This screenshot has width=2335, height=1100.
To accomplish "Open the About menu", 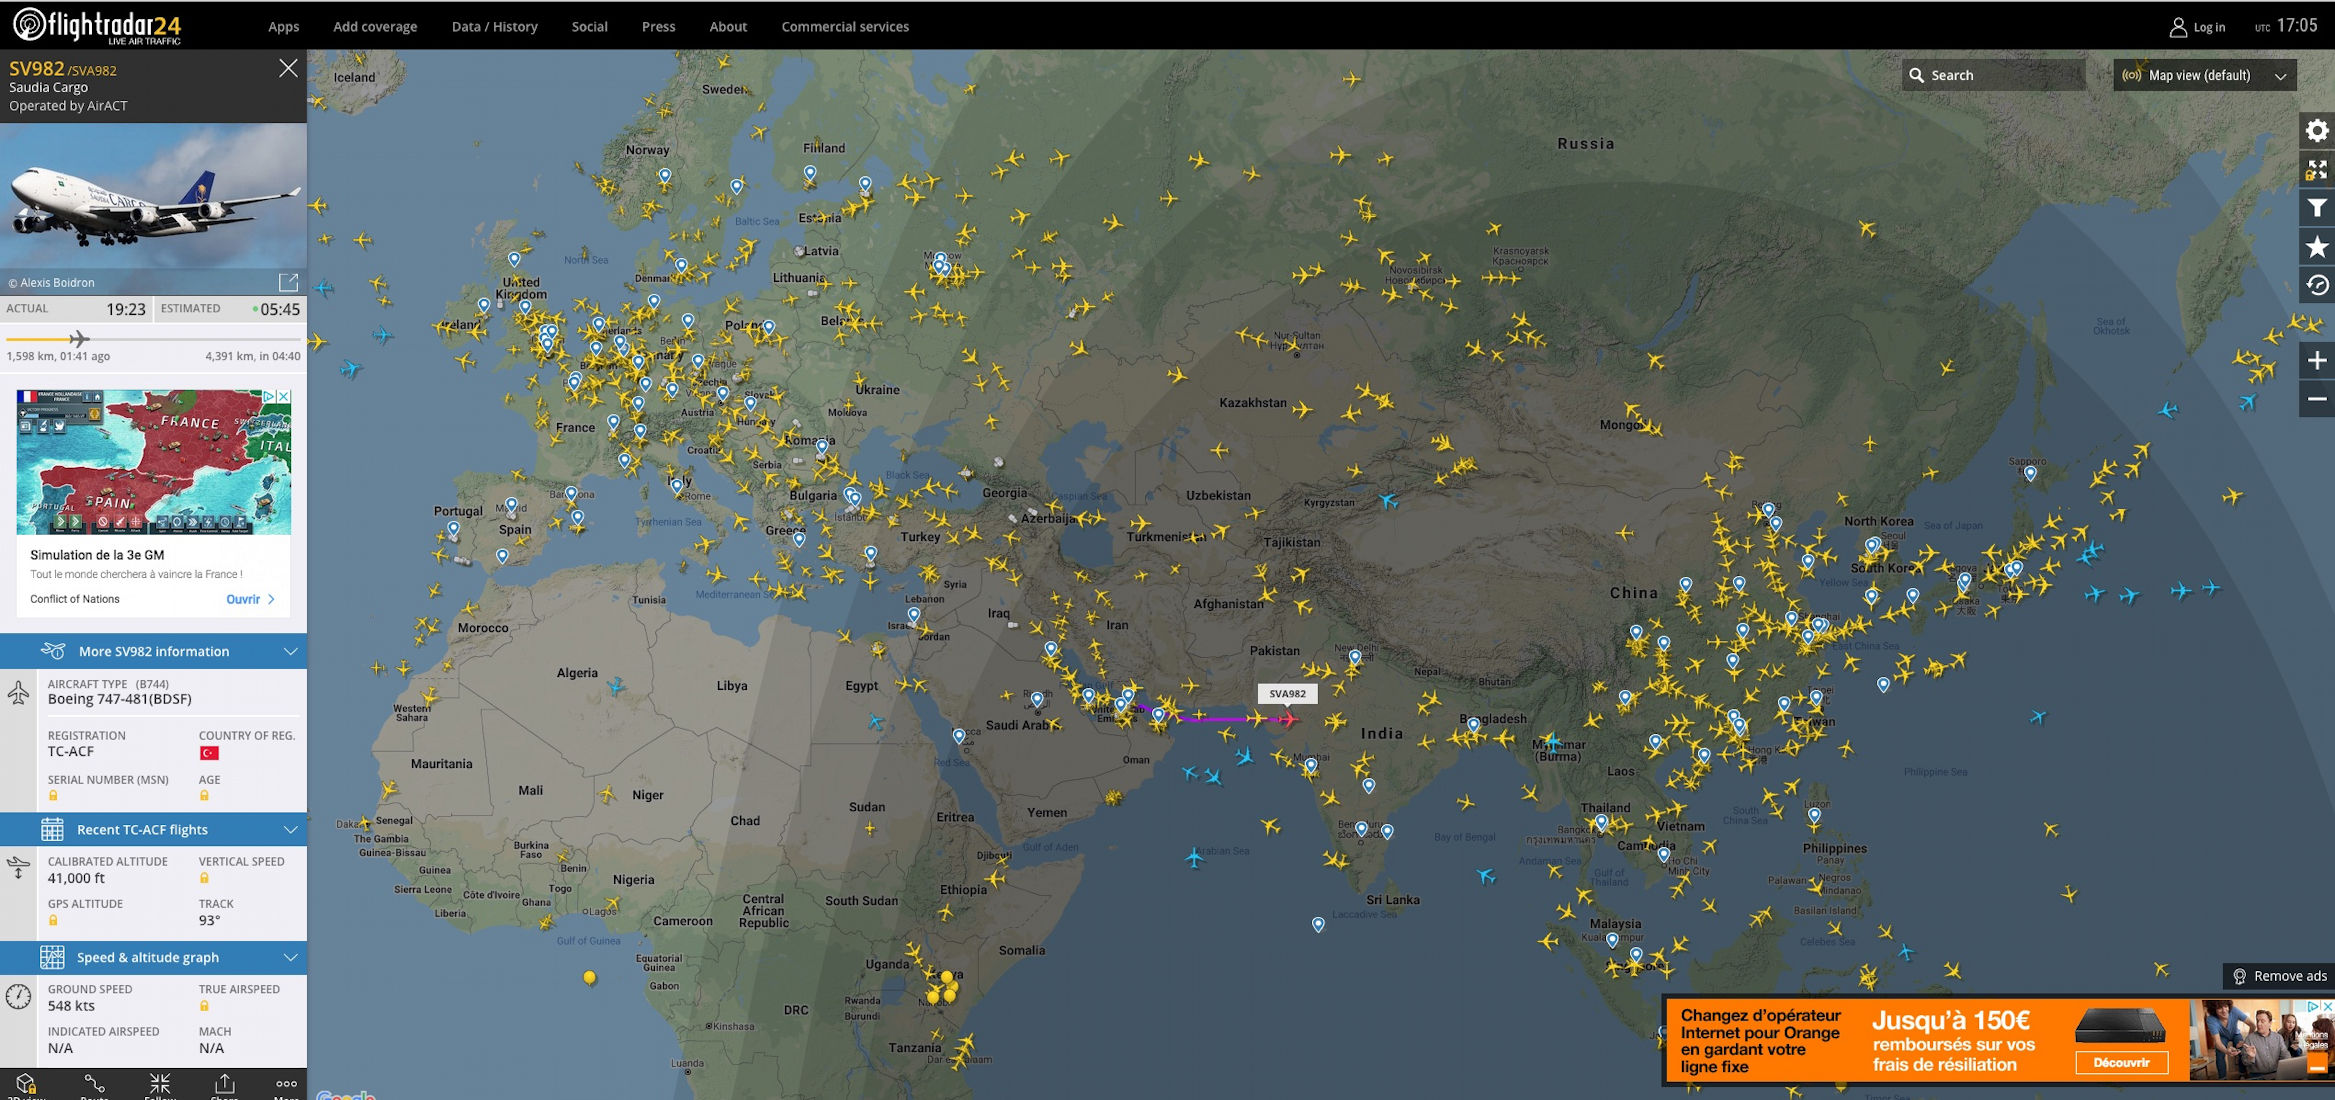I will point(728,27).
